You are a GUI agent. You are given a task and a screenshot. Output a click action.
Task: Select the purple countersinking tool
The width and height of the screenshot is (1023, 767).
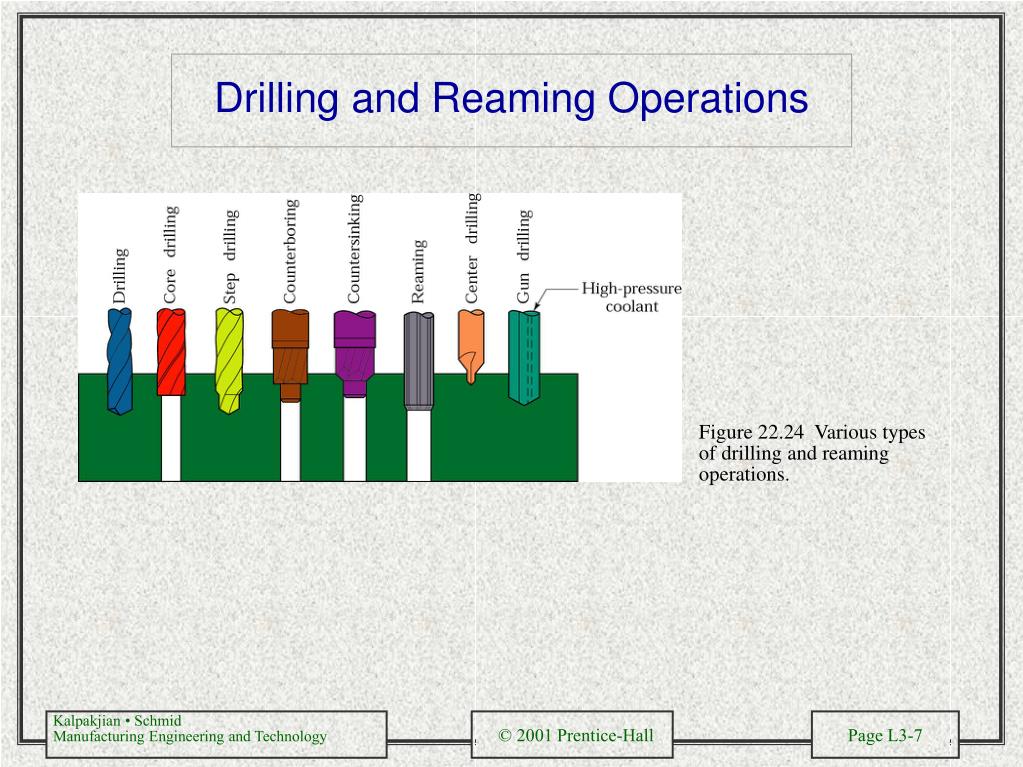(354, 353)
